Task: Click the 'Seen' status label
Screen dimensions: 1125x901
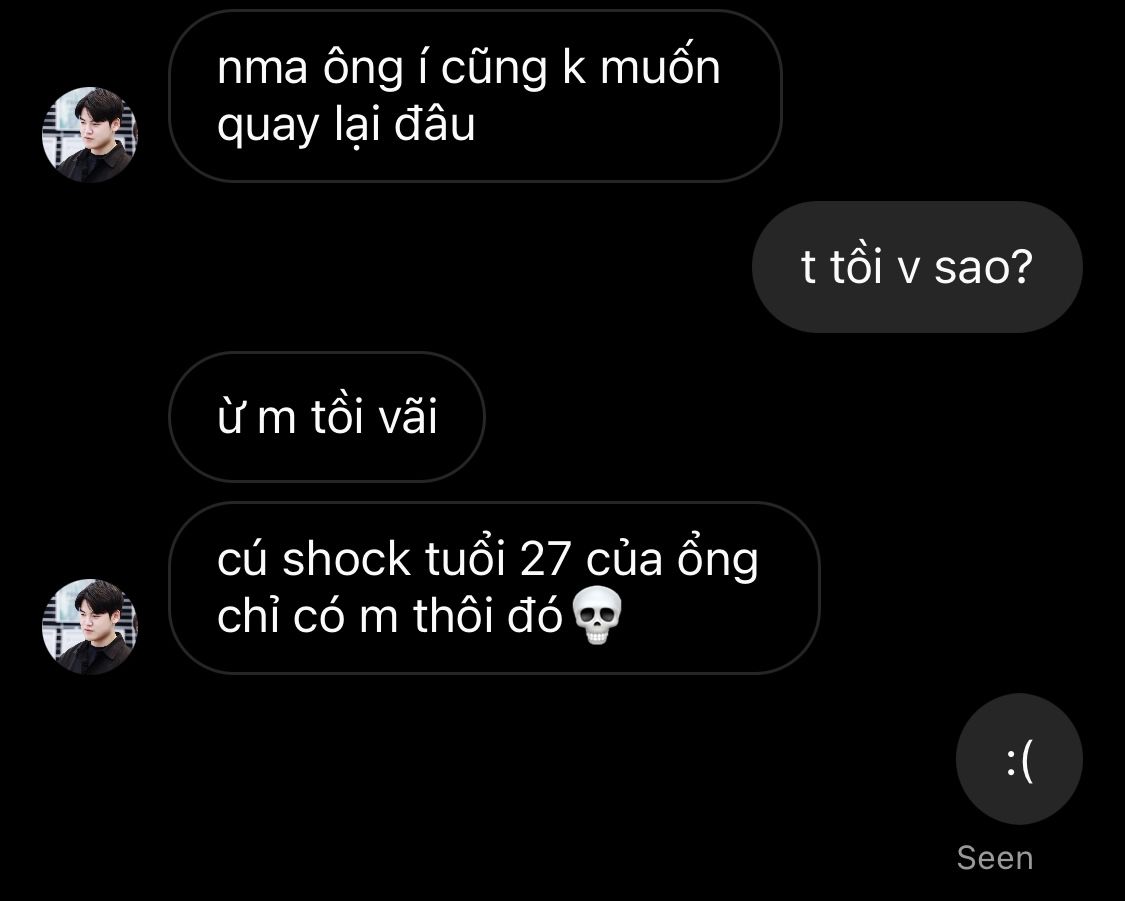Action: point(995,858)
